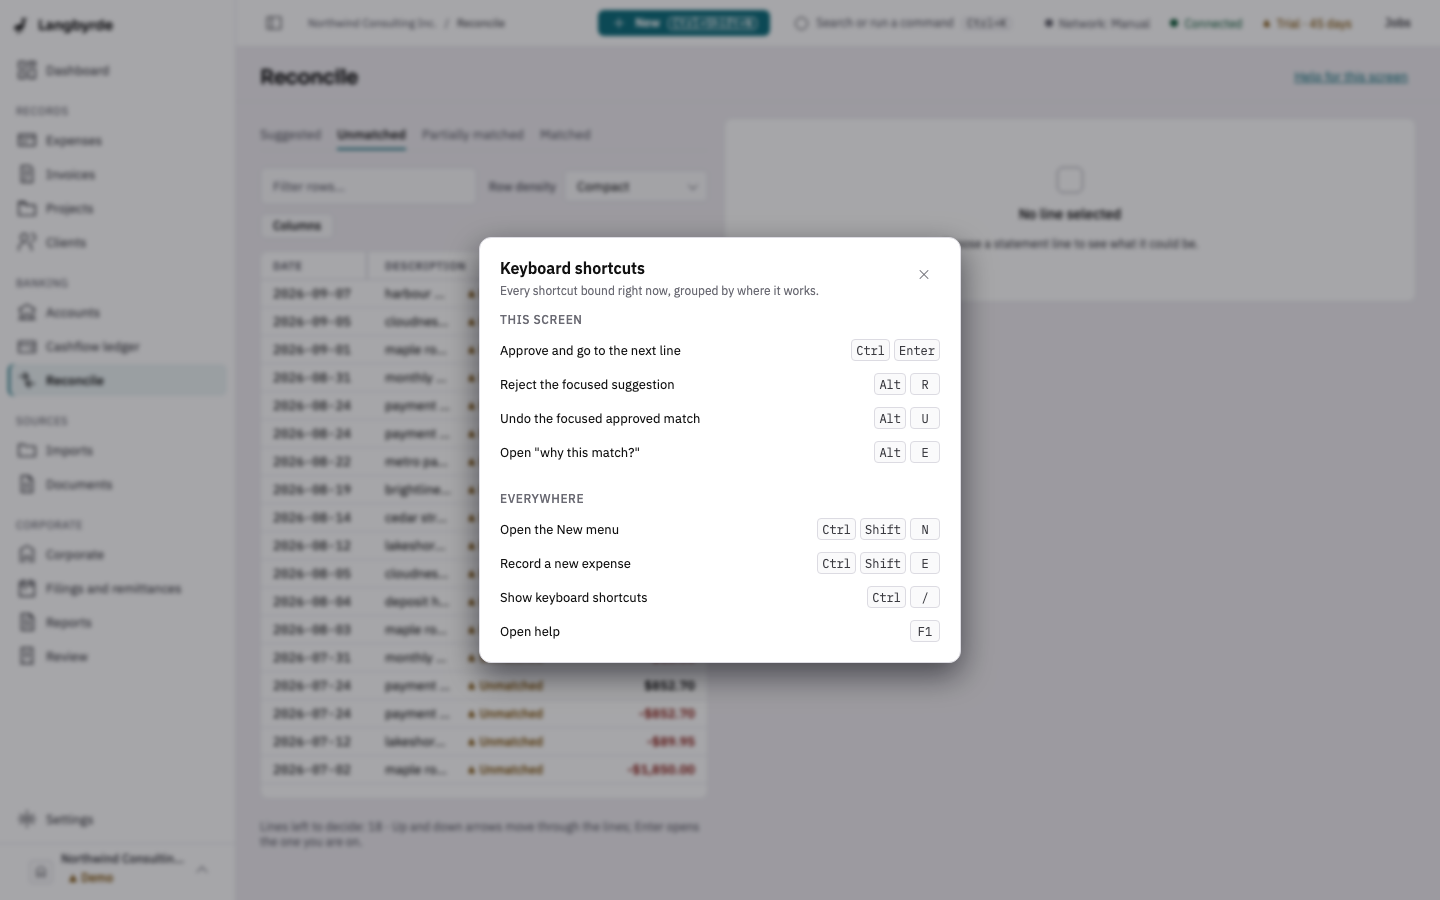
Task: Click the Imports icon in the sidebar
Action: coord(27,450)
